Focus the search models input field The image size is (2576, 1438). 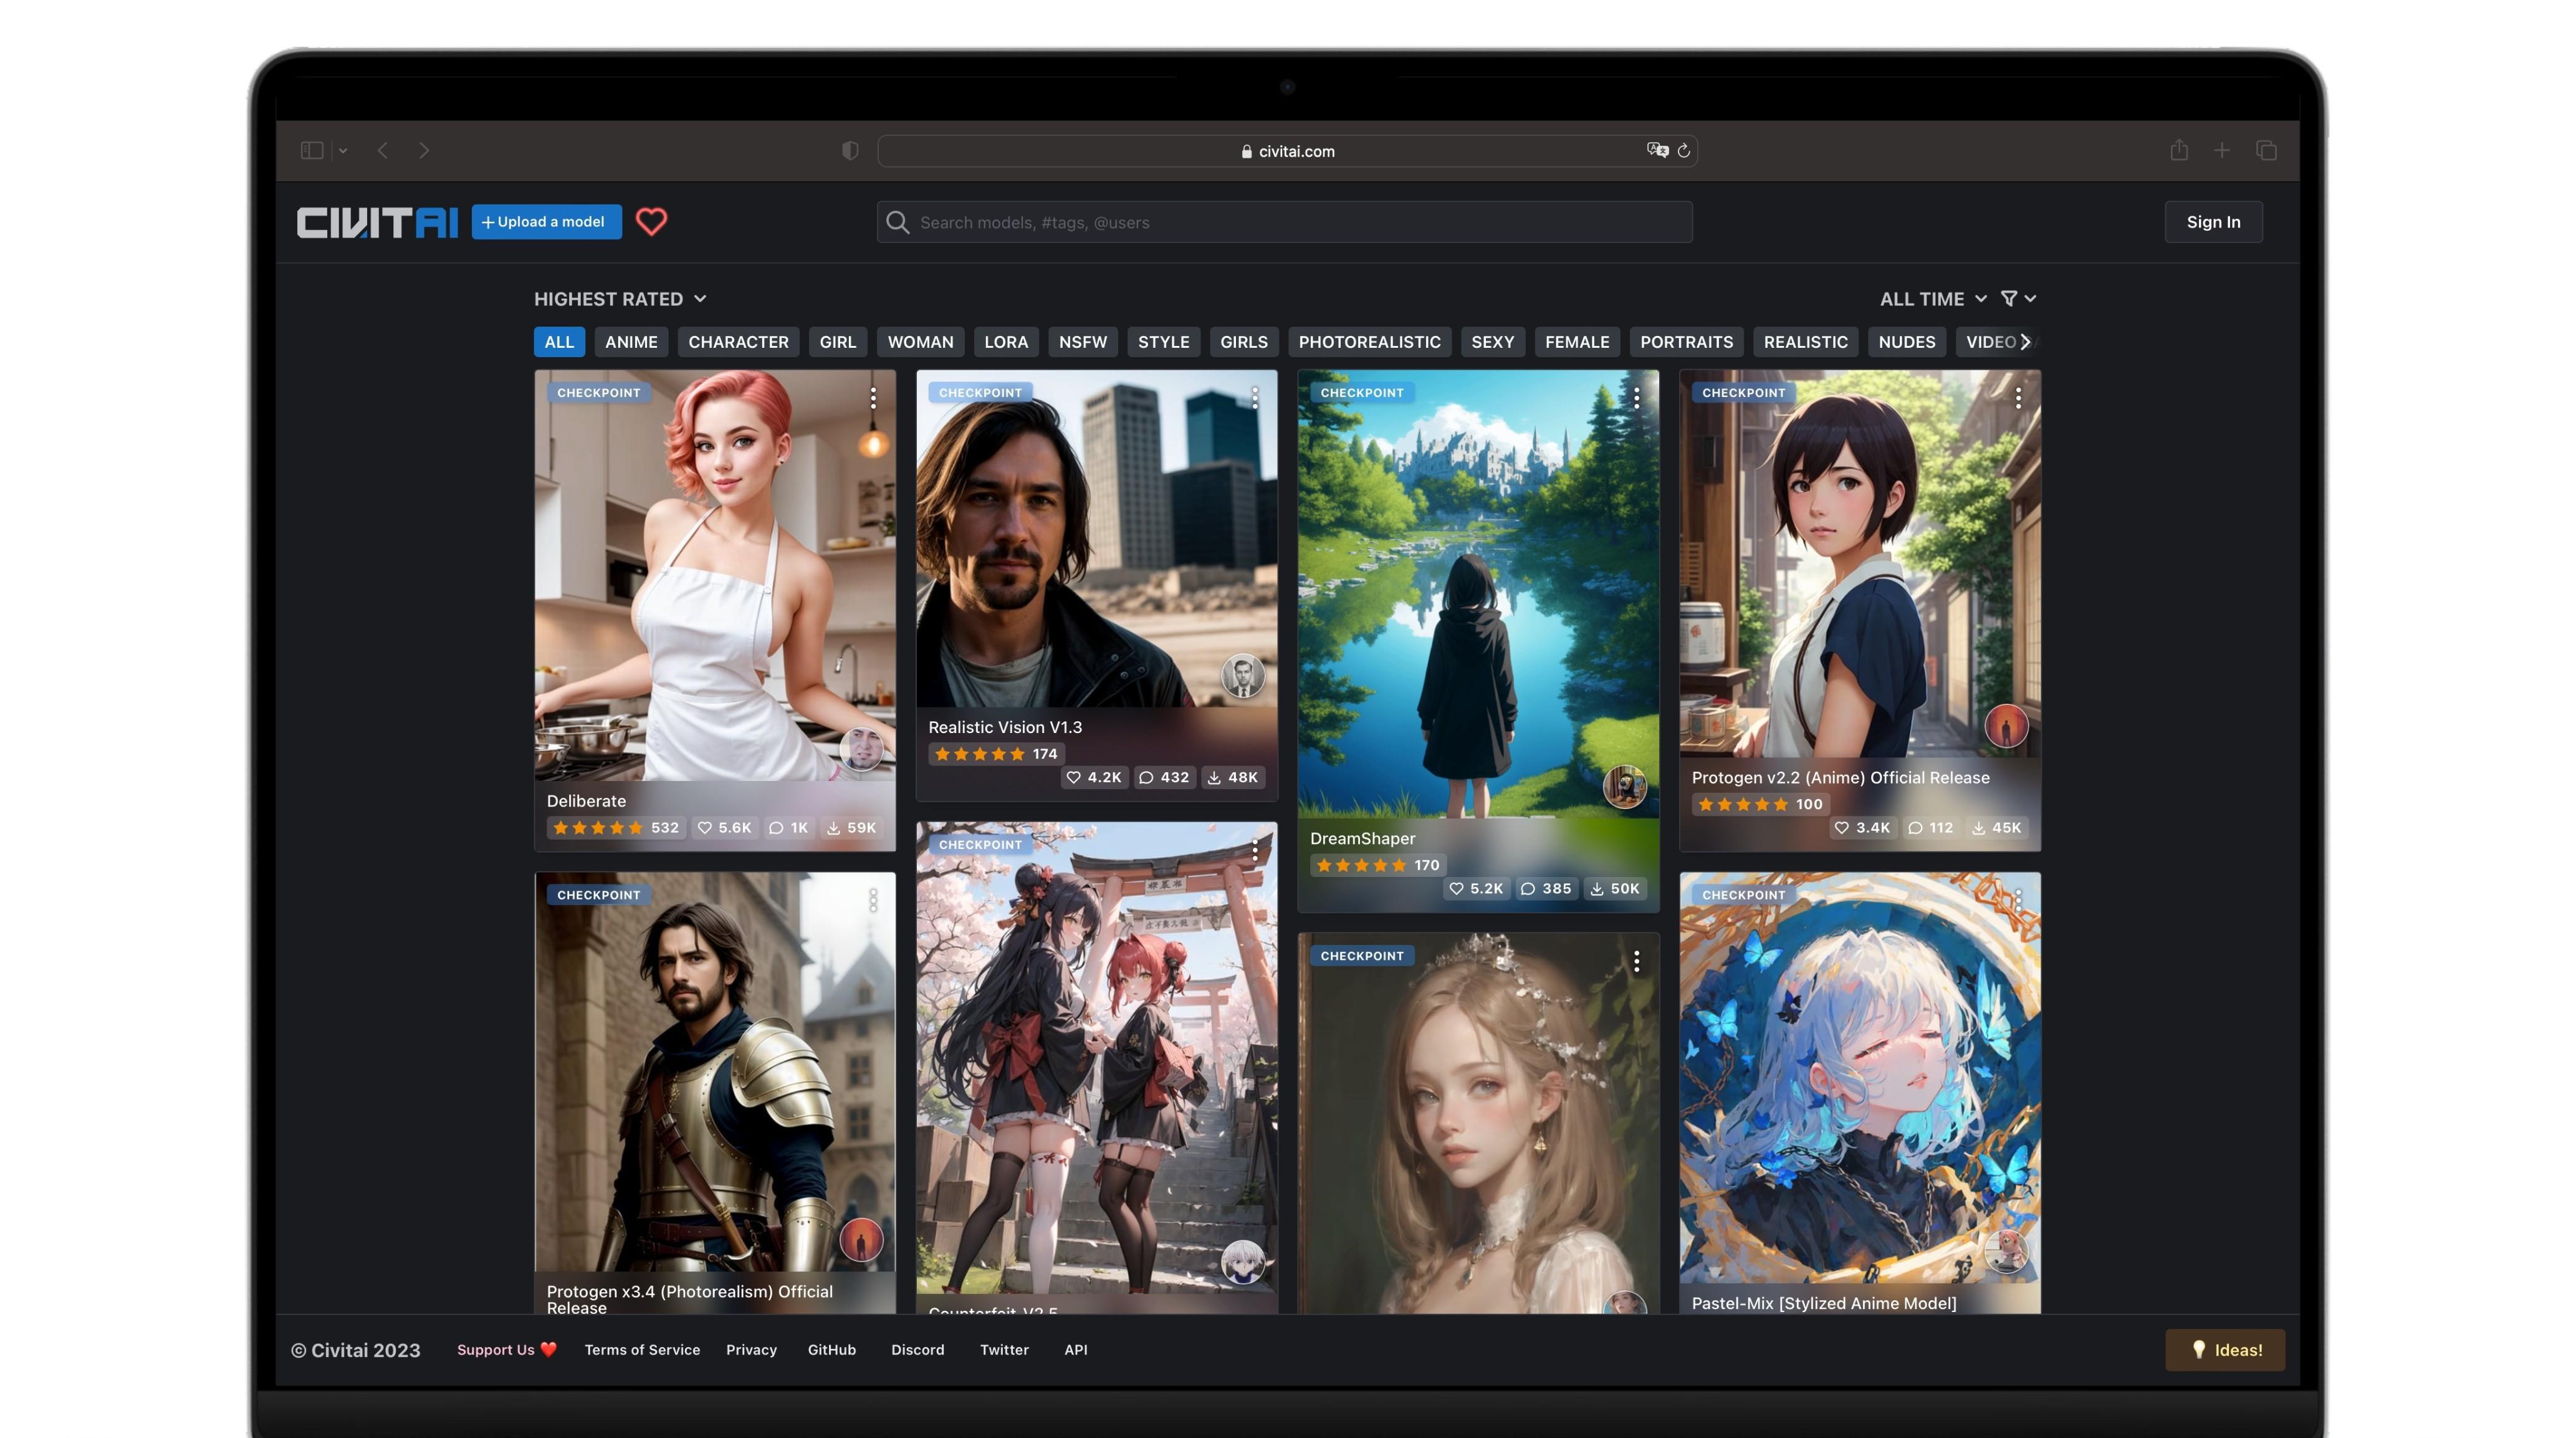[1284, 222]
